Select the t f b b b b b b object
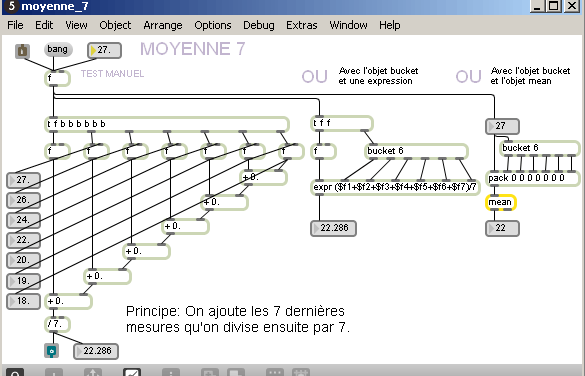Viewport: 585px width, 376px height. [167, 124]
